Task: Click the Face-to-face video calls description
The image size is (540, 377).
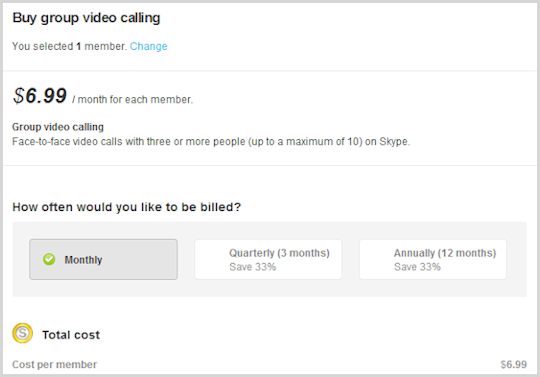Action: tap(211, 142)
